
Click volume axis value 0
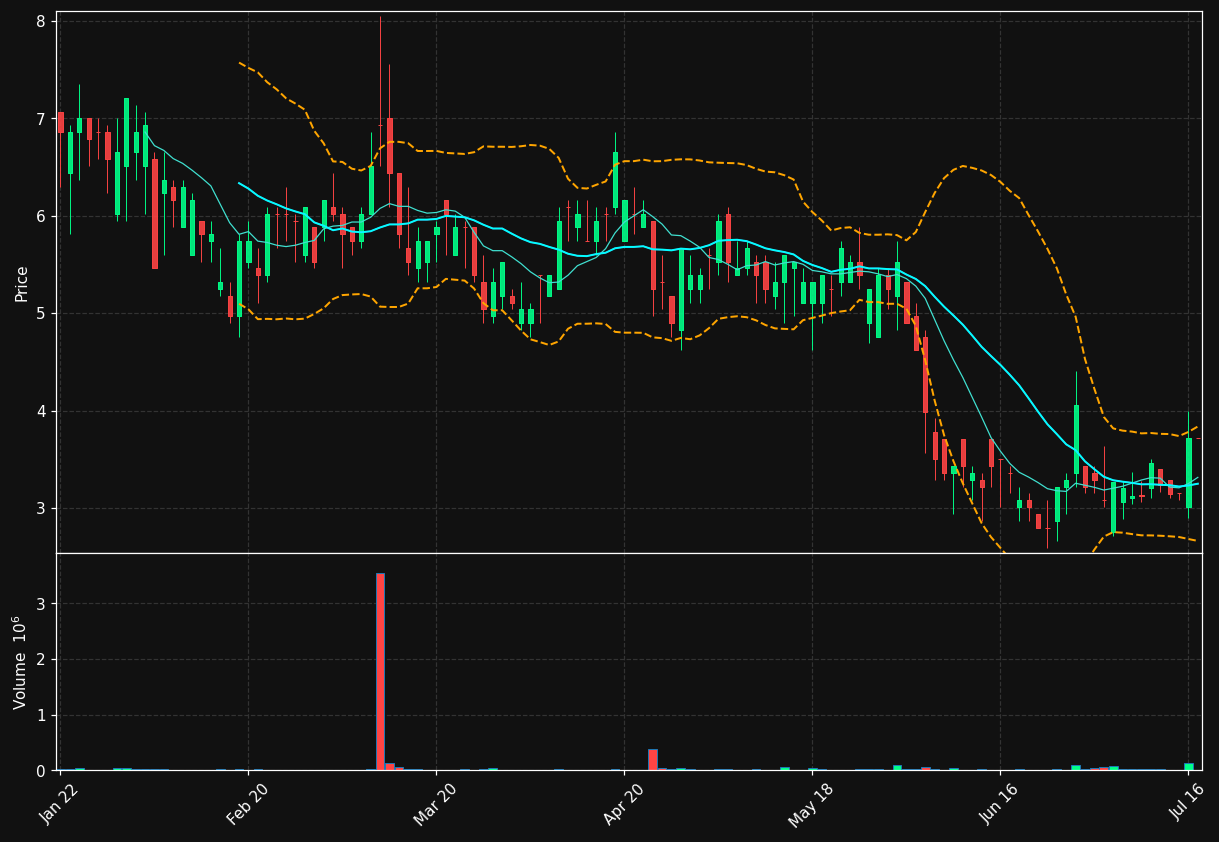[x=41, y=771]
